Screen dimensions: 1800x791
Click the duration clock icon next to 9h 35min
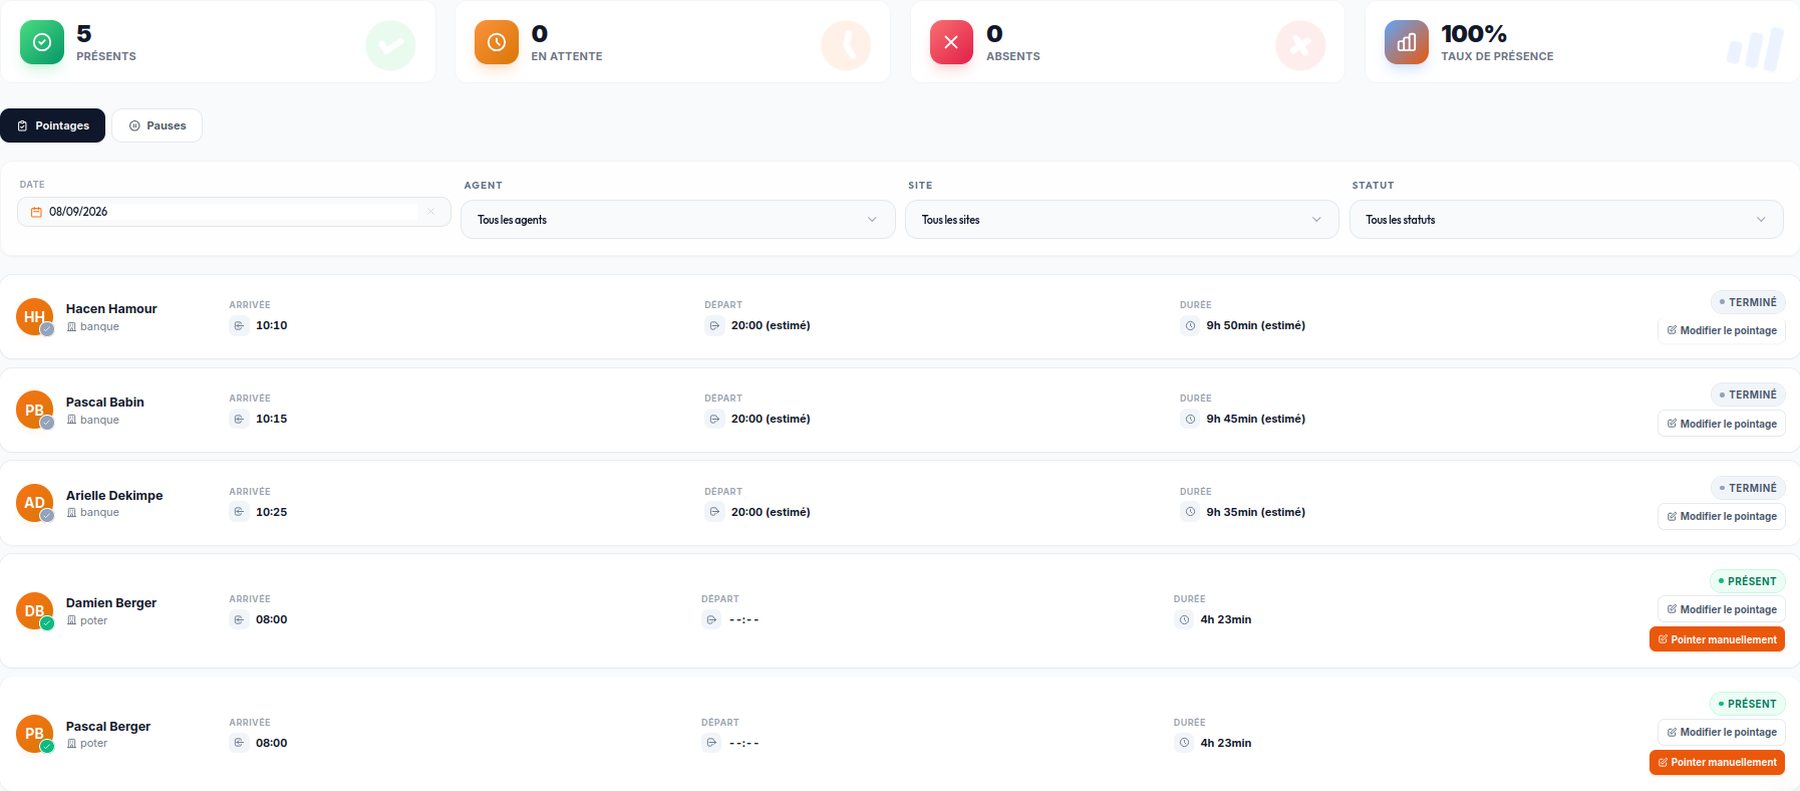[1190, 512]
